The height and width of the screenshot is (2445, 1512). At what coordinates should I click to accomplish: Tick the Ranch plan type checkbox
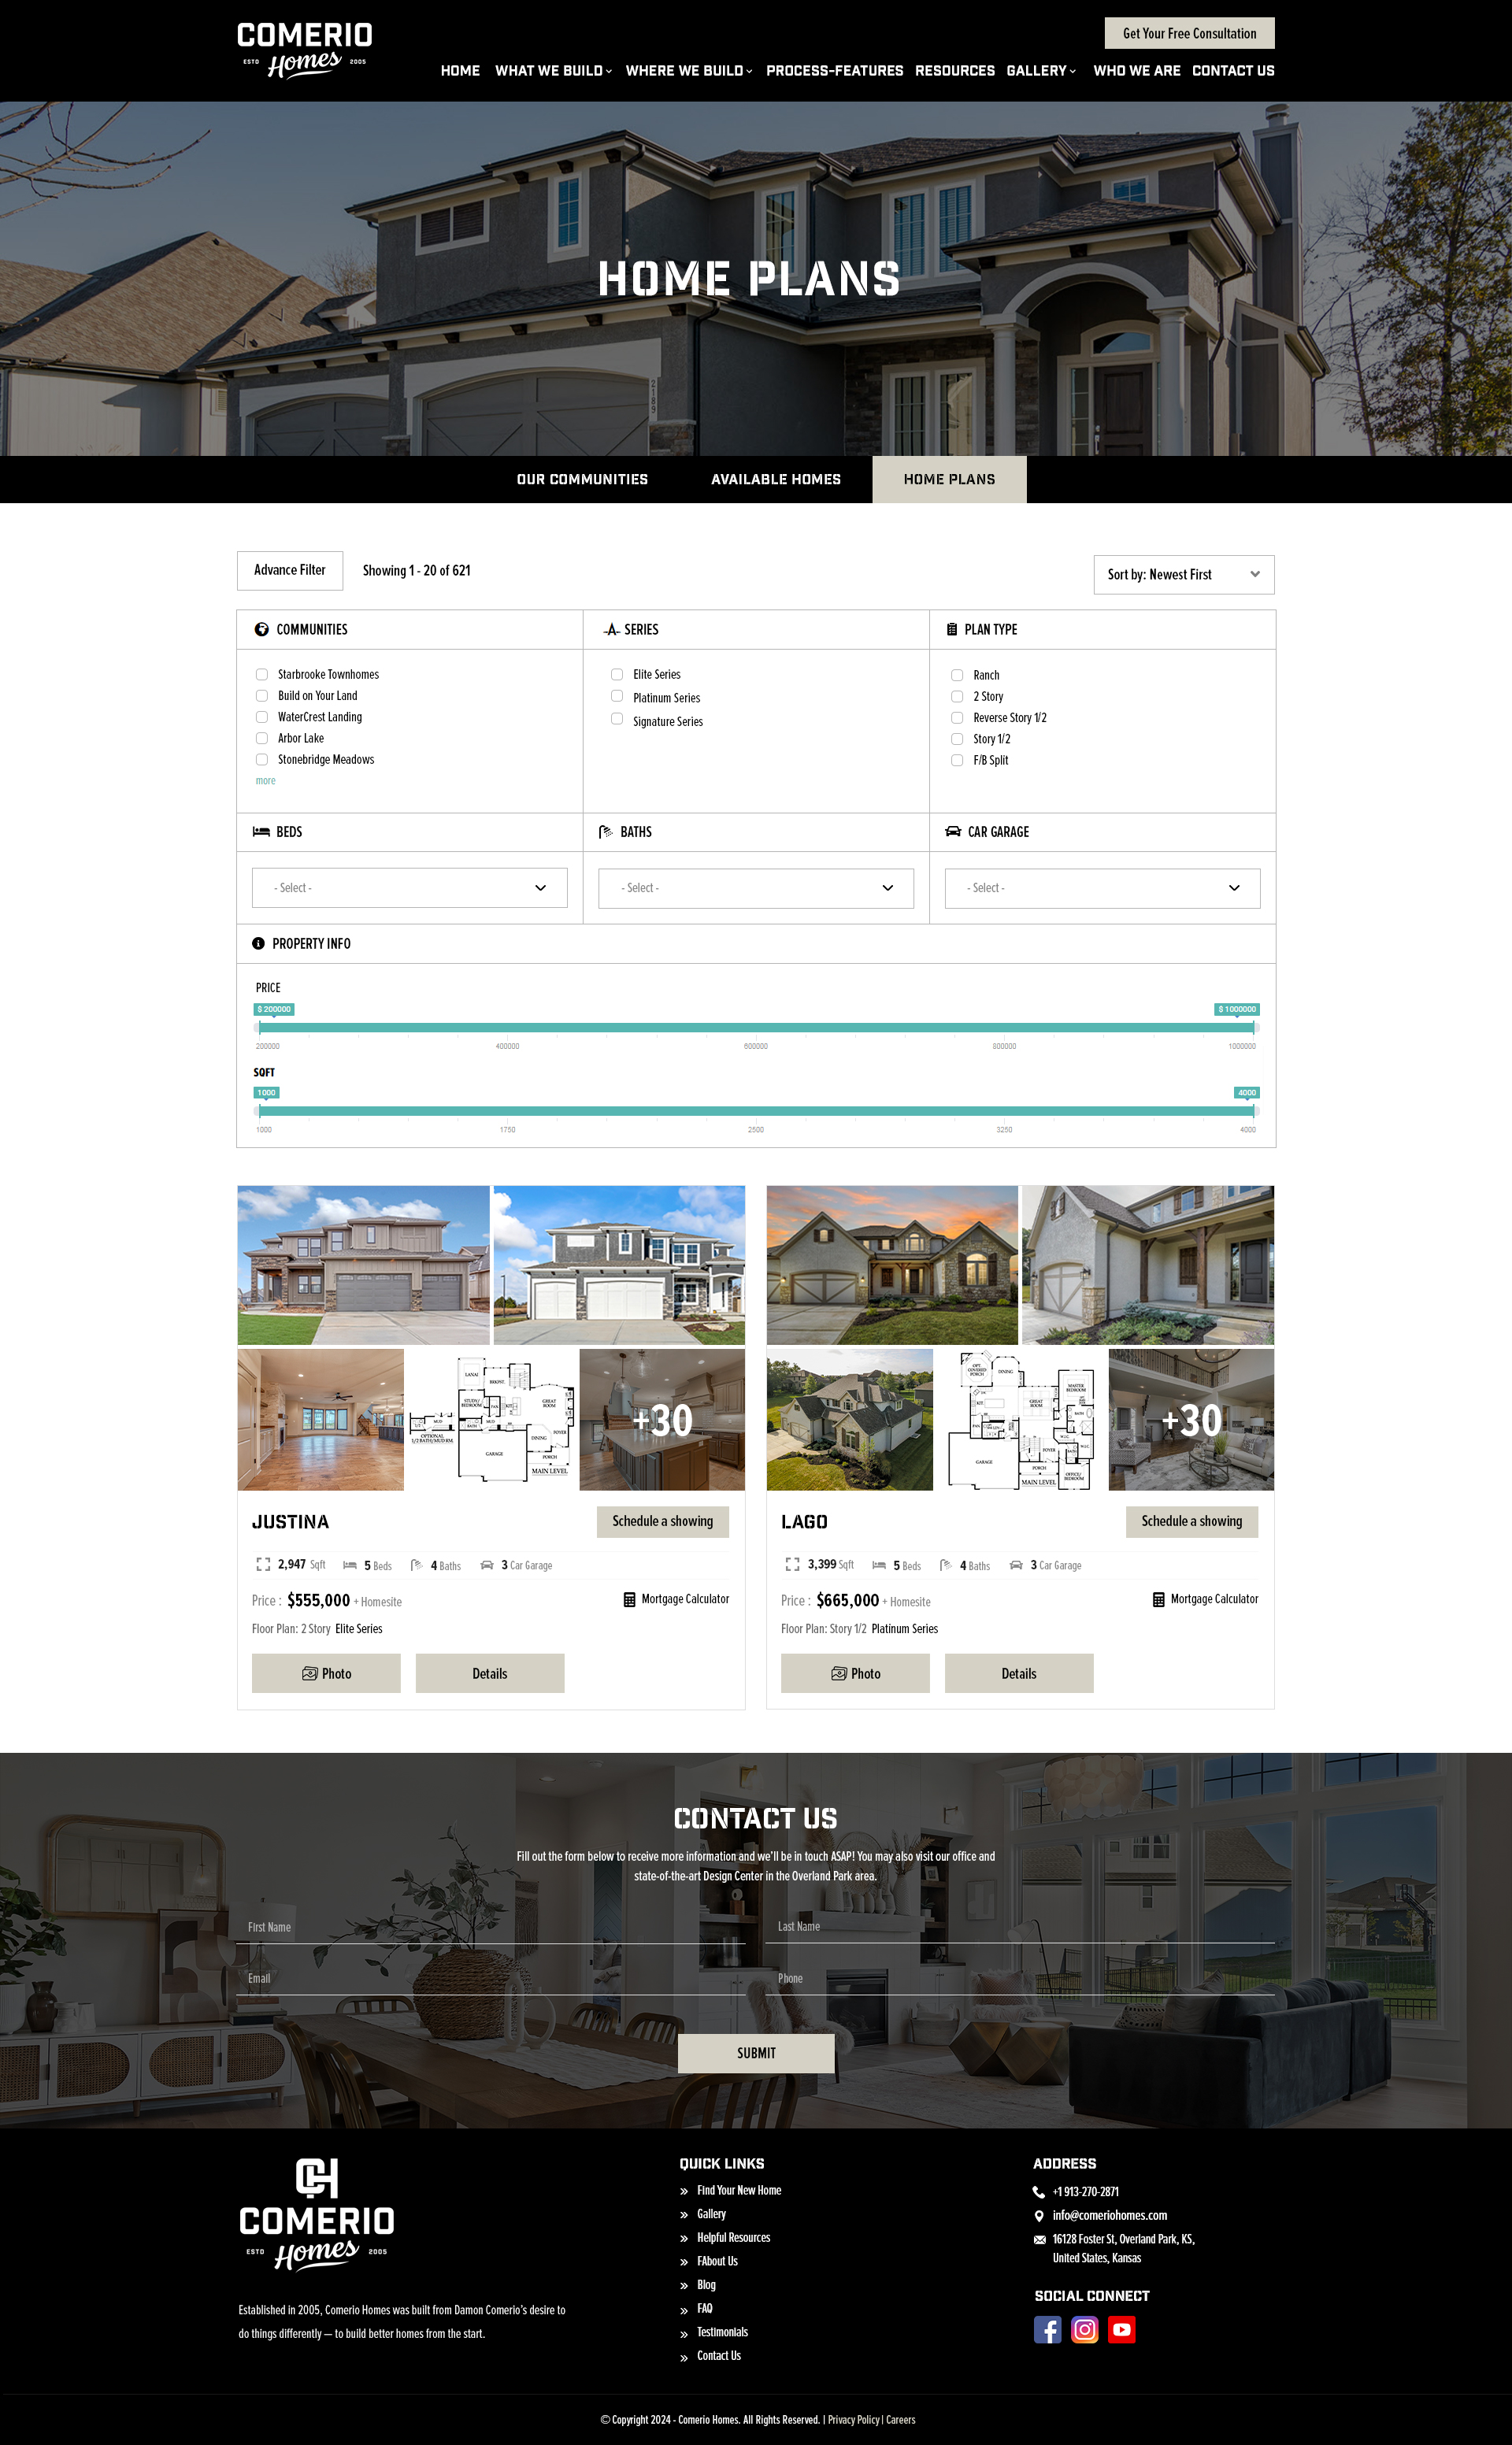(x=957, y=675)
